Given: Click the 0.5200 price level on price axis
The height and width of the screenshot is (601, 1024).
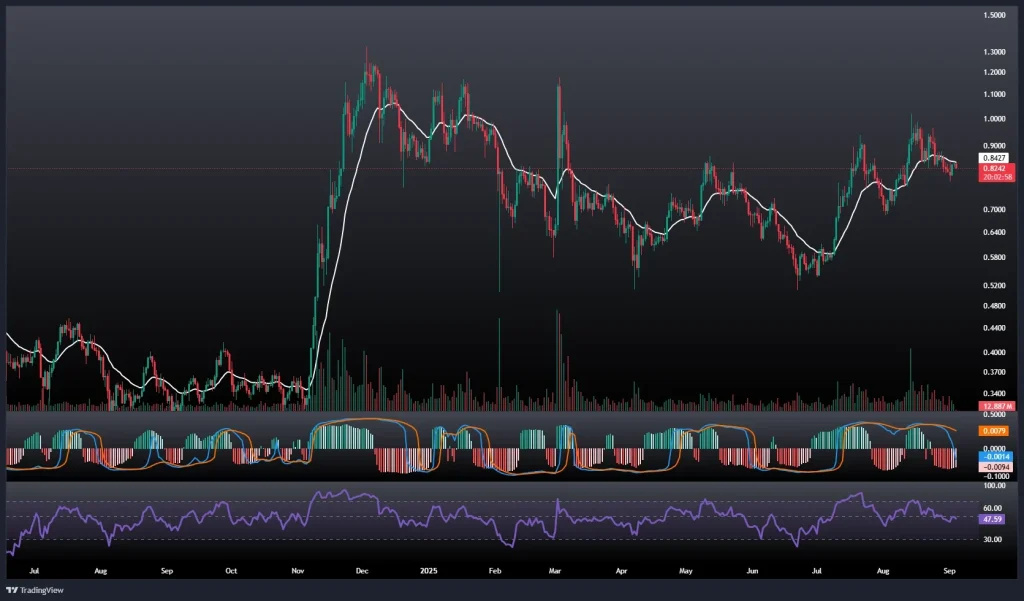Looking at the screenshot, I should (x=994, y=285).
